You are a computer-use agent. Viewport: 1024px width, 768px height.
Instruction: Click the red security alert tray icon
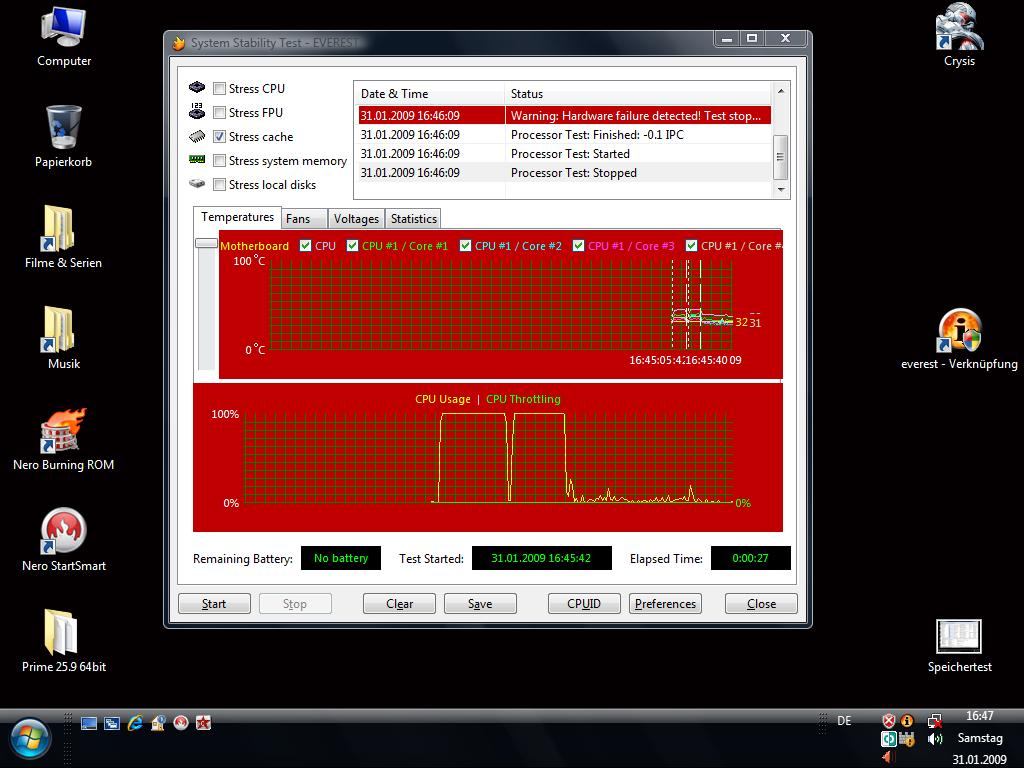(888, 721)
